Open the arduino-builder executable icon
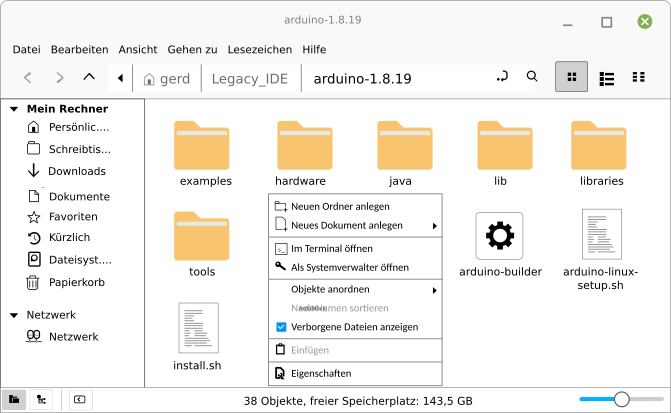Image resolution: width=671 pixels, height=413 pixels. (x=500, y=236)
